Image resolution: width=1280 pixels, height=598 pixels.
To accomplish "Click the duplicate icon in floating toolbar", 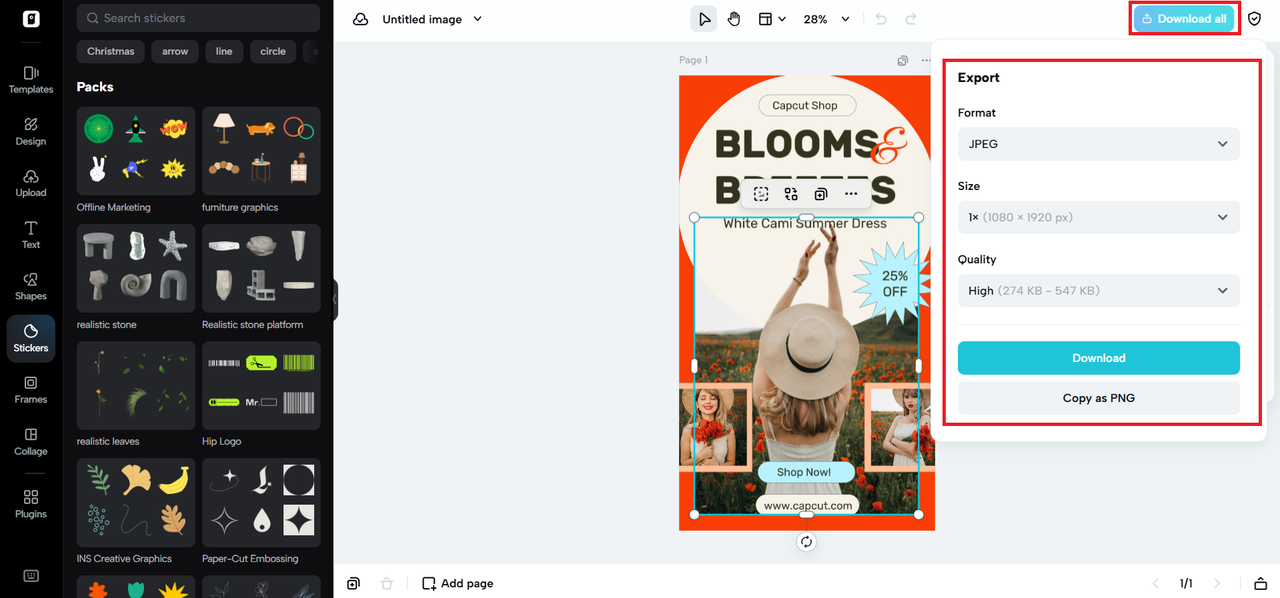I will (x=821, y=194).
